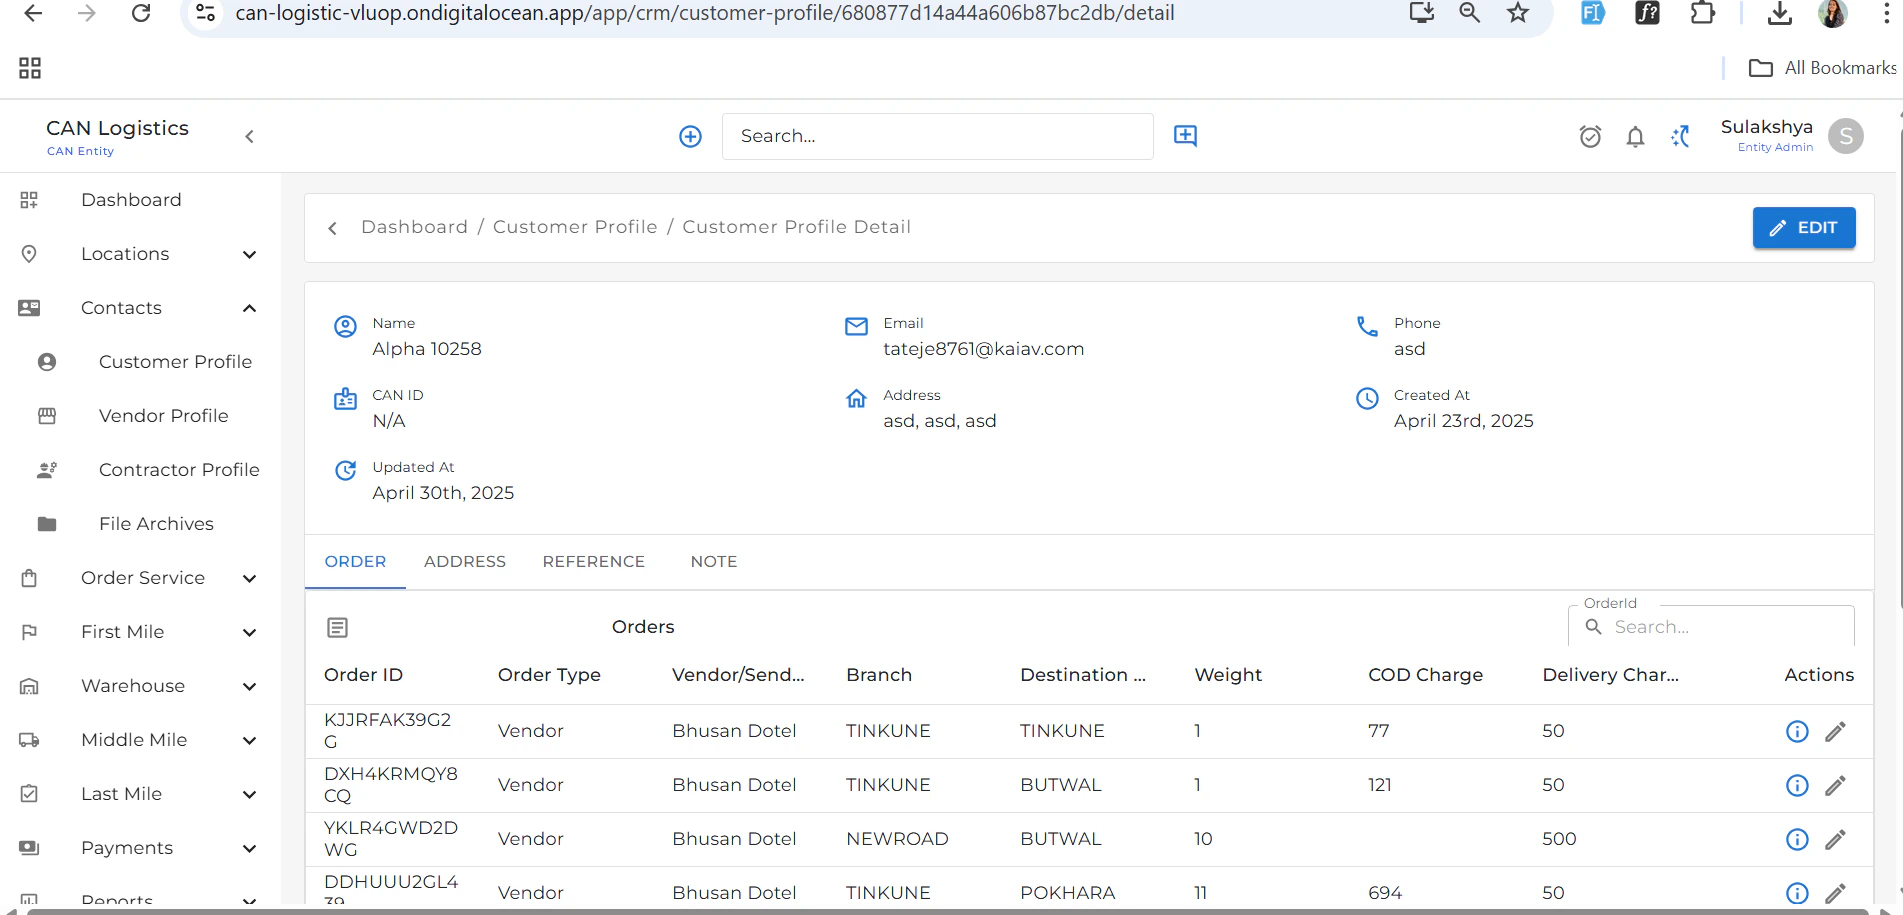Click the Orders list icon
Screen dimensions: 1903x915
click(338, 627)
